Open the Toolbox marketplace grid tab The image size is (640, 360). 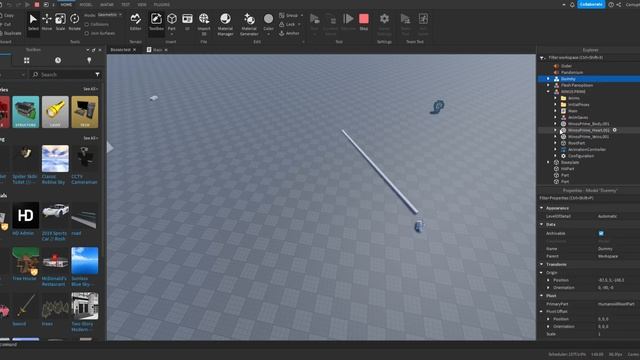point(27,60)
